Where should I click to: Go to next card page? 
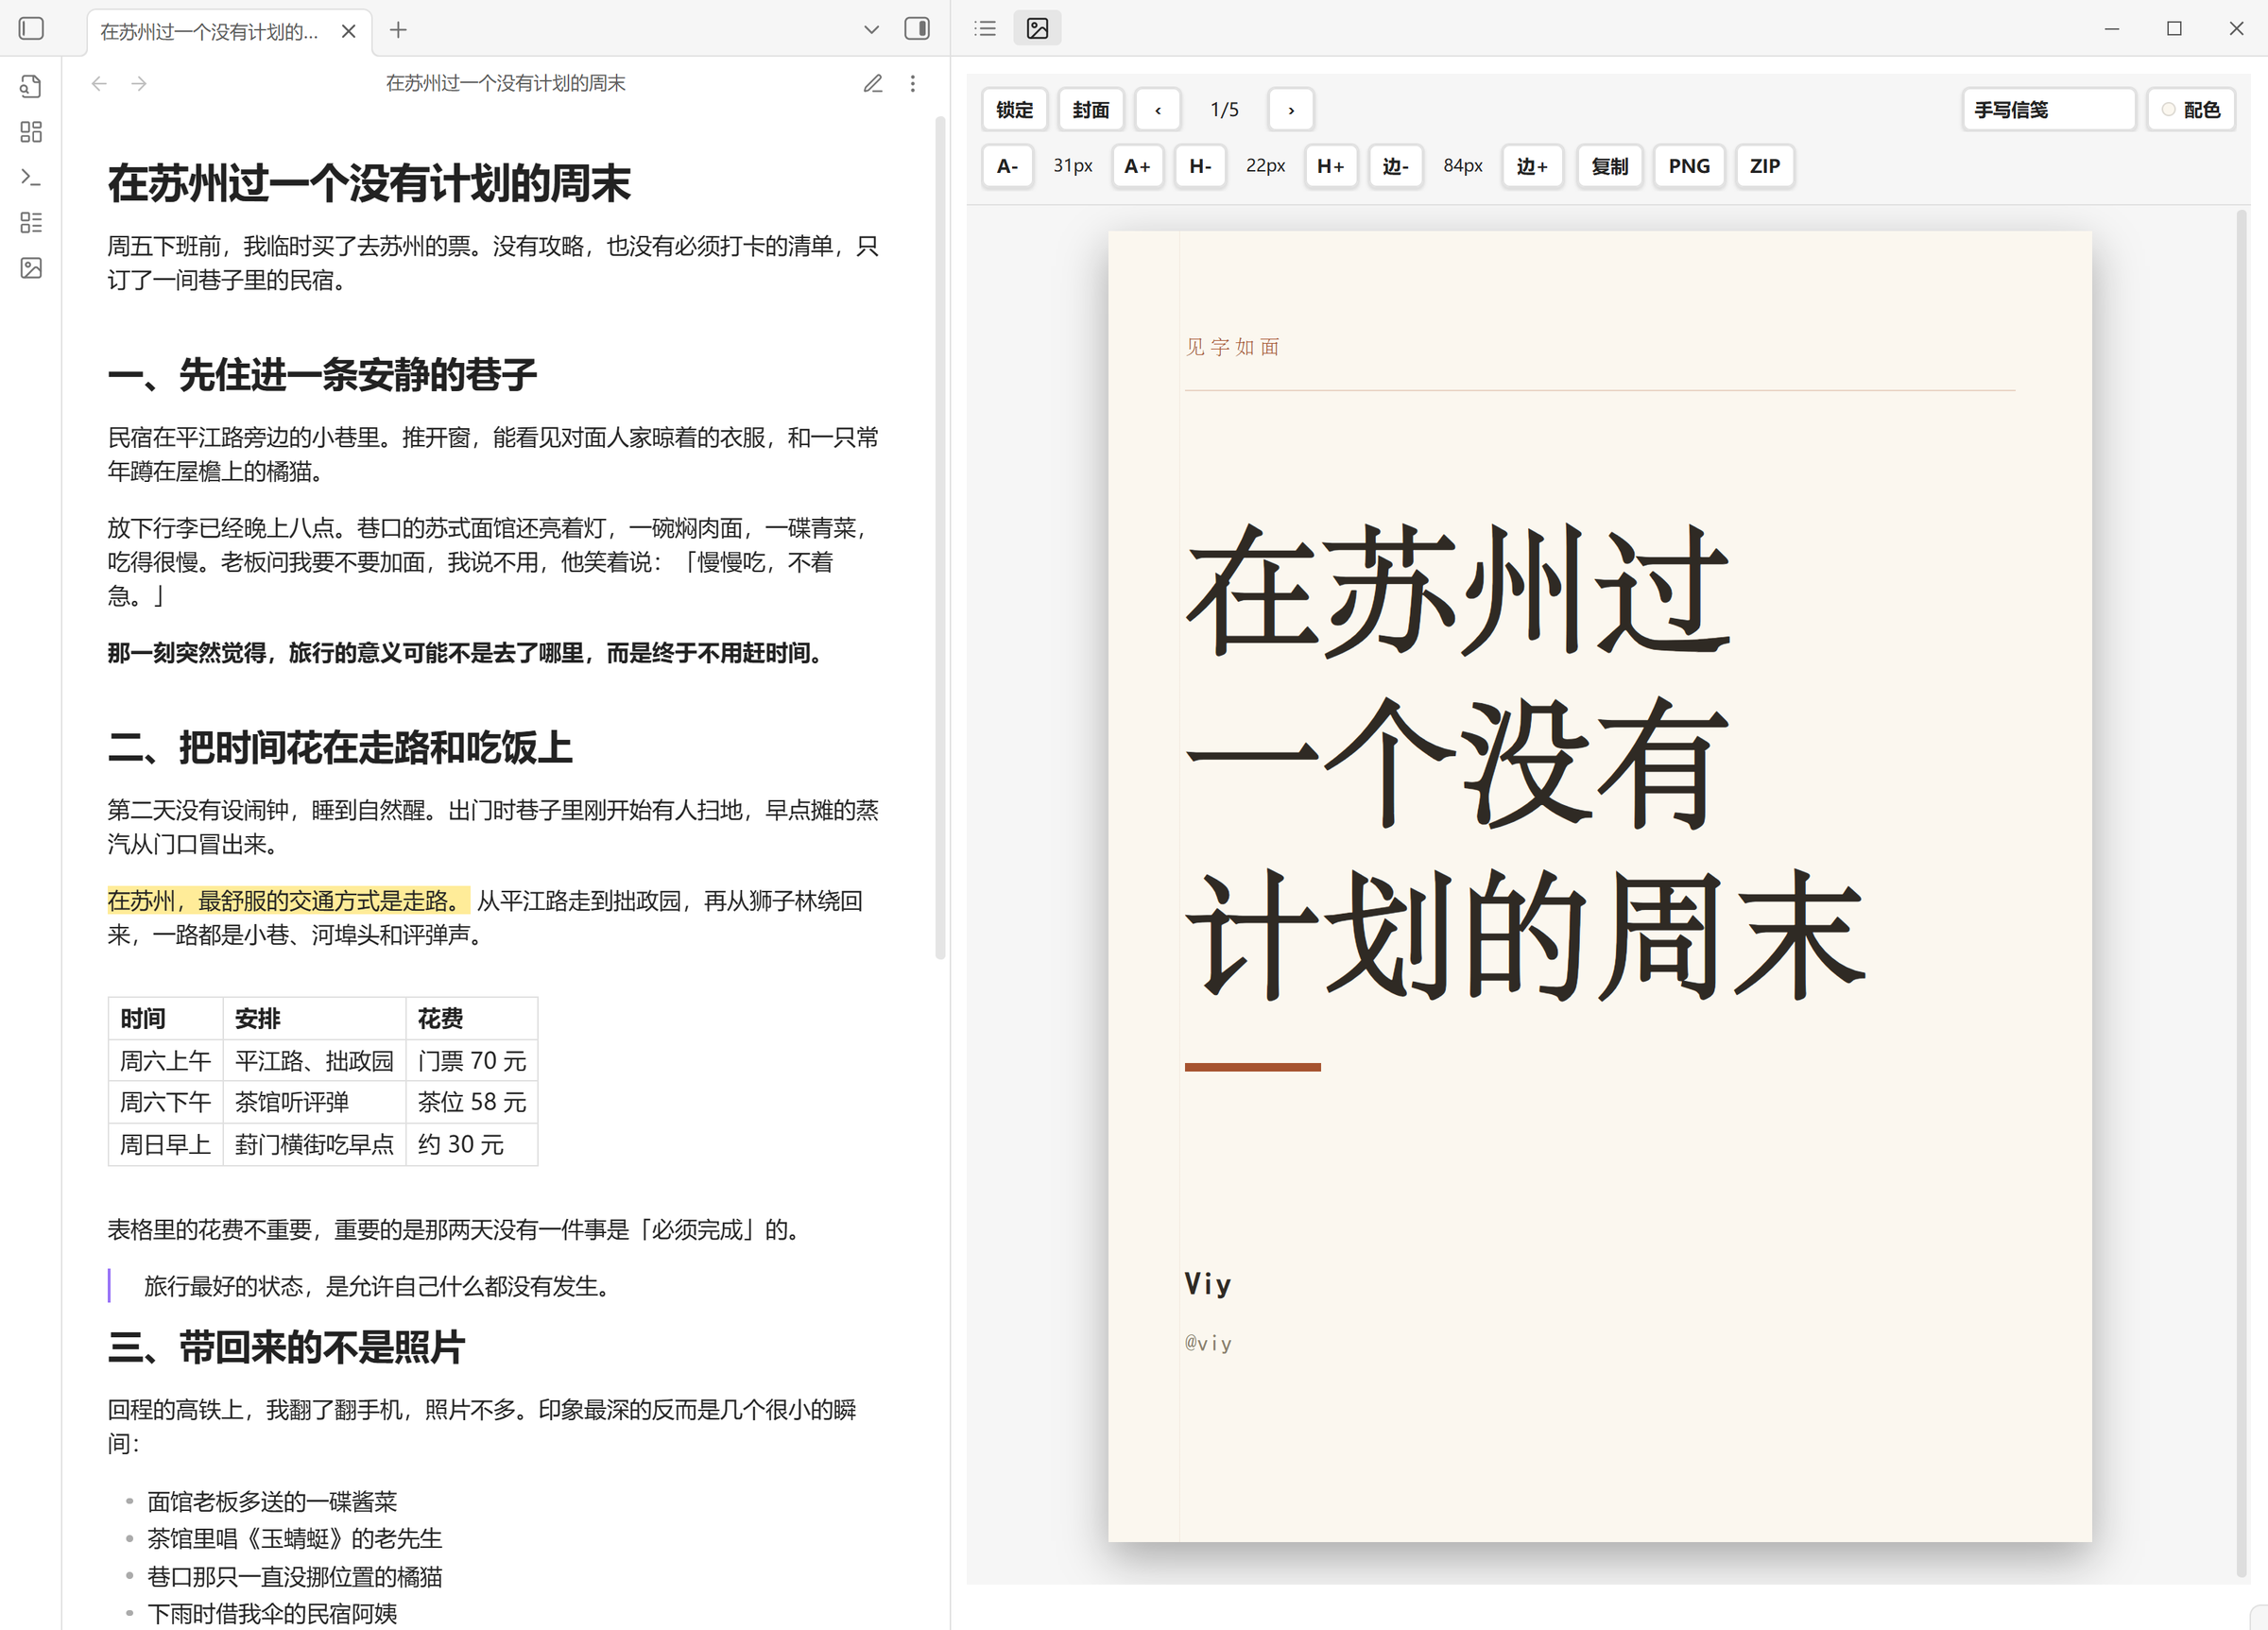pyautogui.click(x=1291, y=110)
